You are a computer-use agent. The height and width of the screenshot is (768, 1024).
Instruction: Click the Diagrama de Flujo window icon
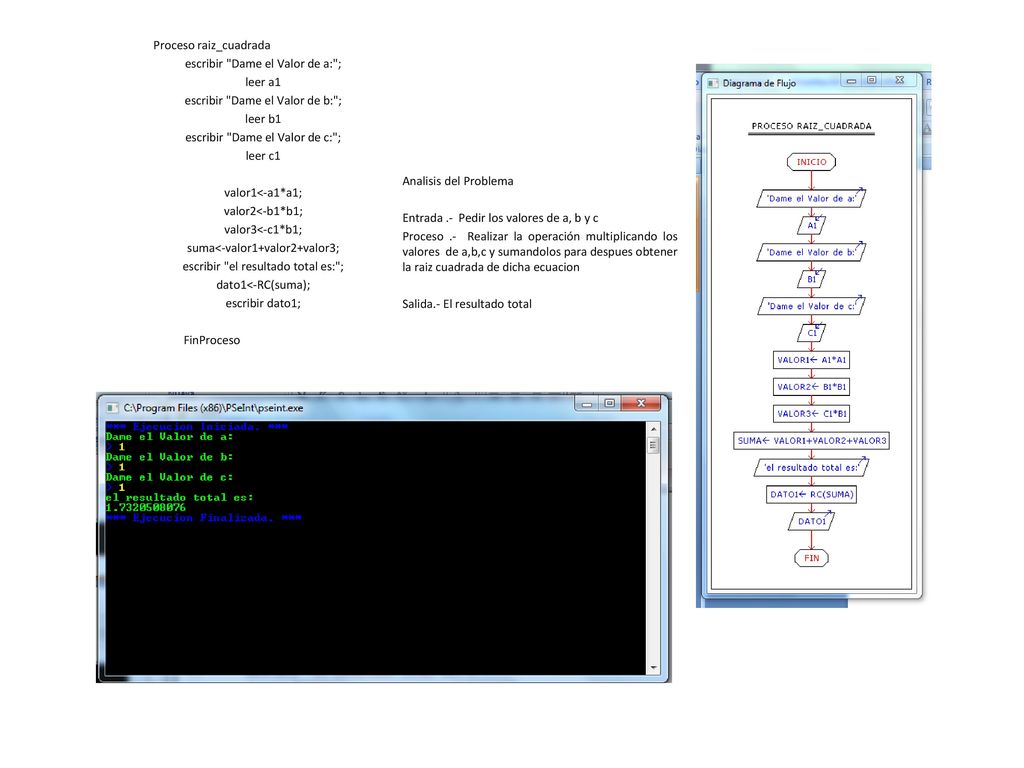(713, 84)
